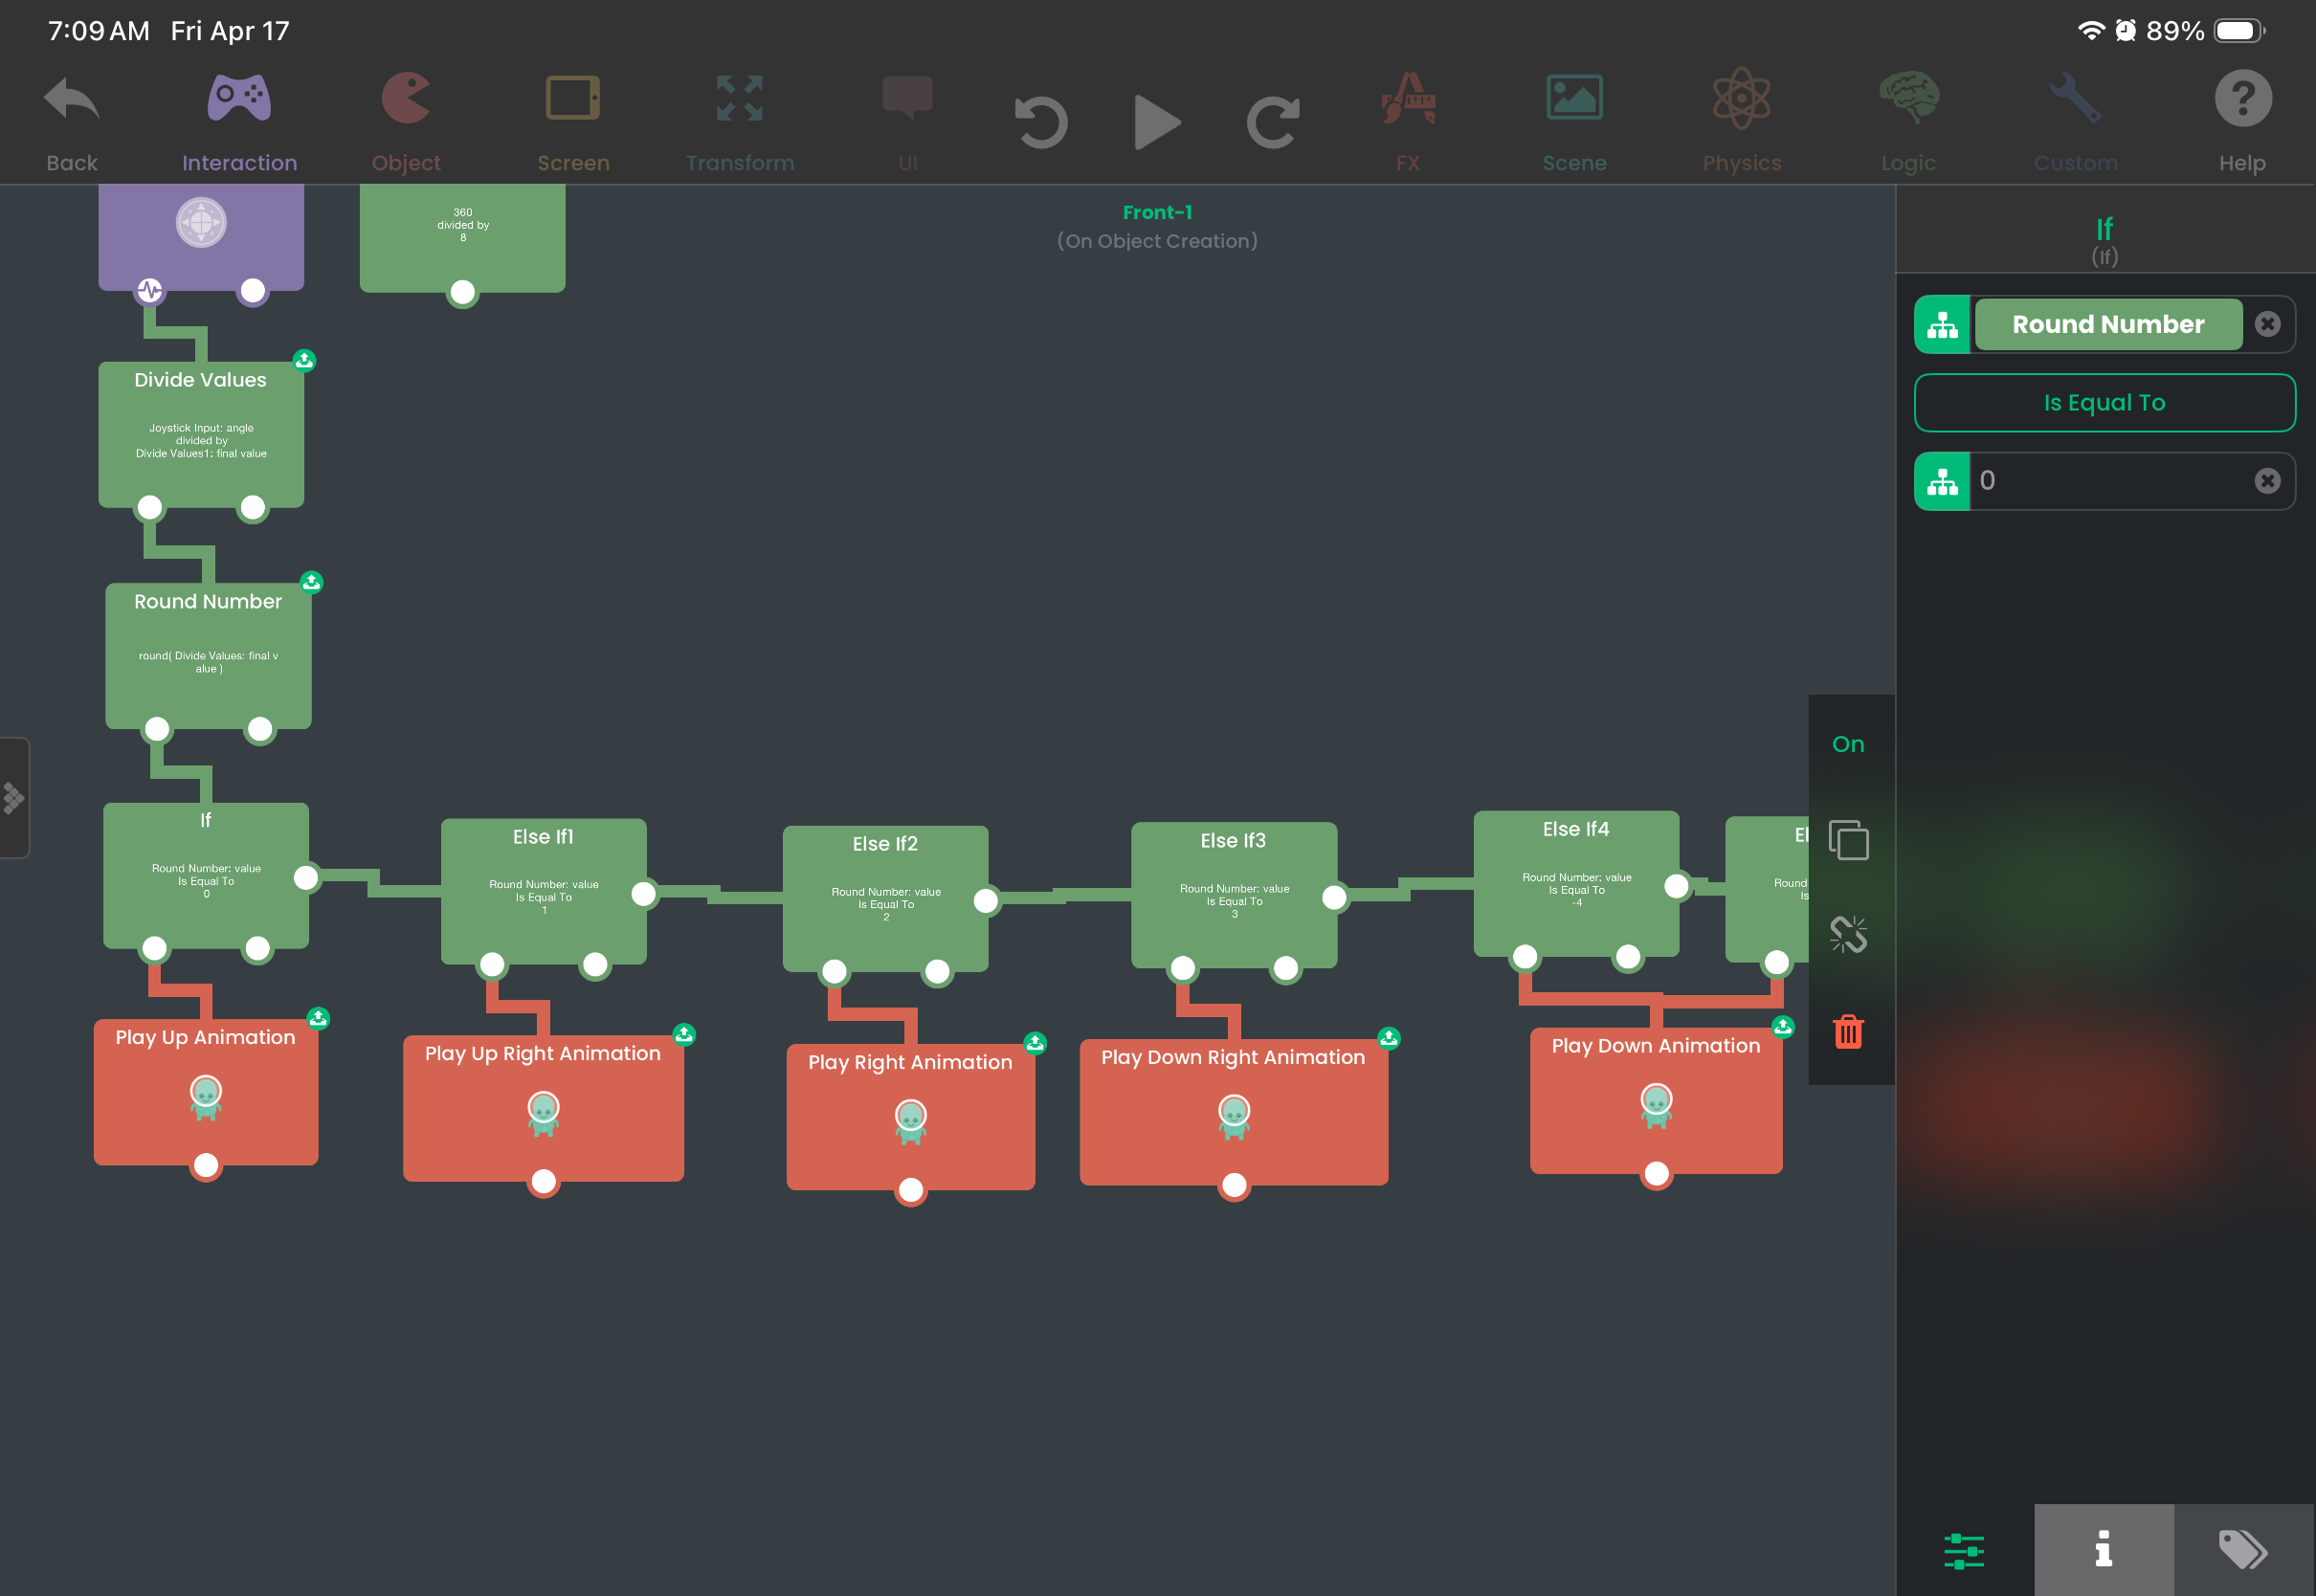Switch to the tags tab
Image resolution: width=2316 pixels, height=1596 pixels.
(x=2243, y=1549)
